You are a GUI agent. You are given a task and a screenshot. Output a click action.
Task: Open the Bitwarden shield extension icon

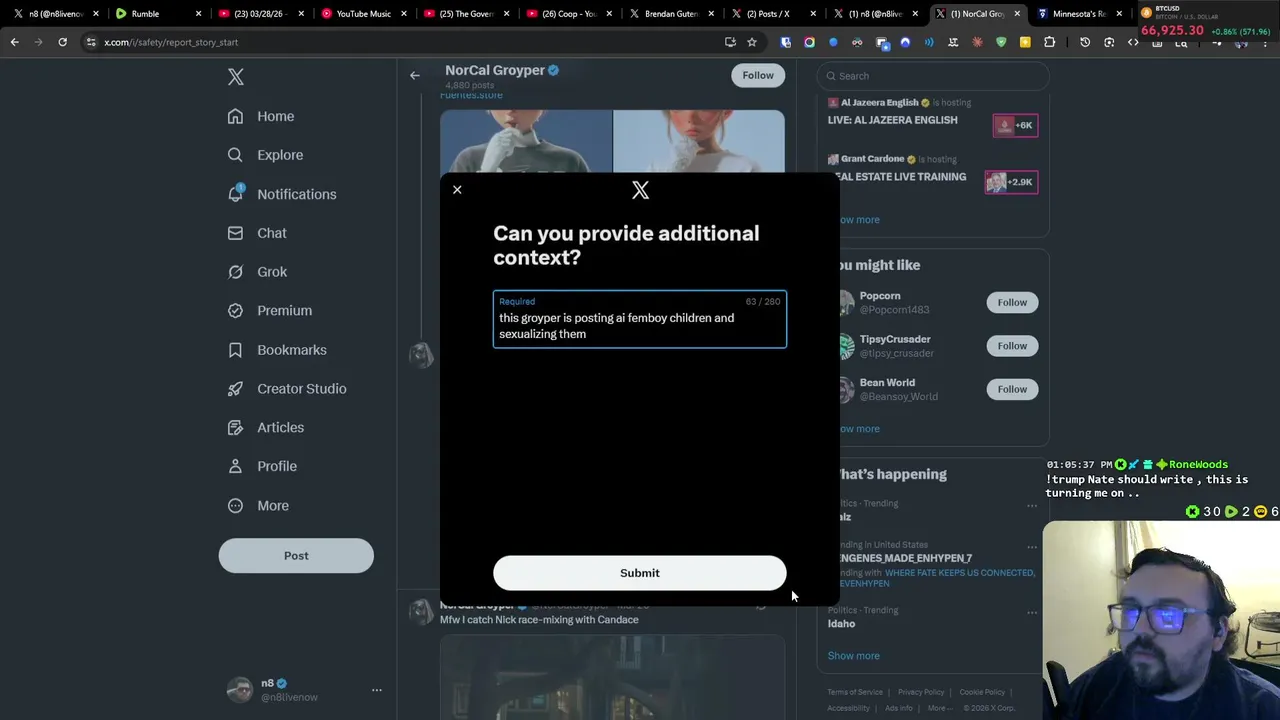[786, 42]
